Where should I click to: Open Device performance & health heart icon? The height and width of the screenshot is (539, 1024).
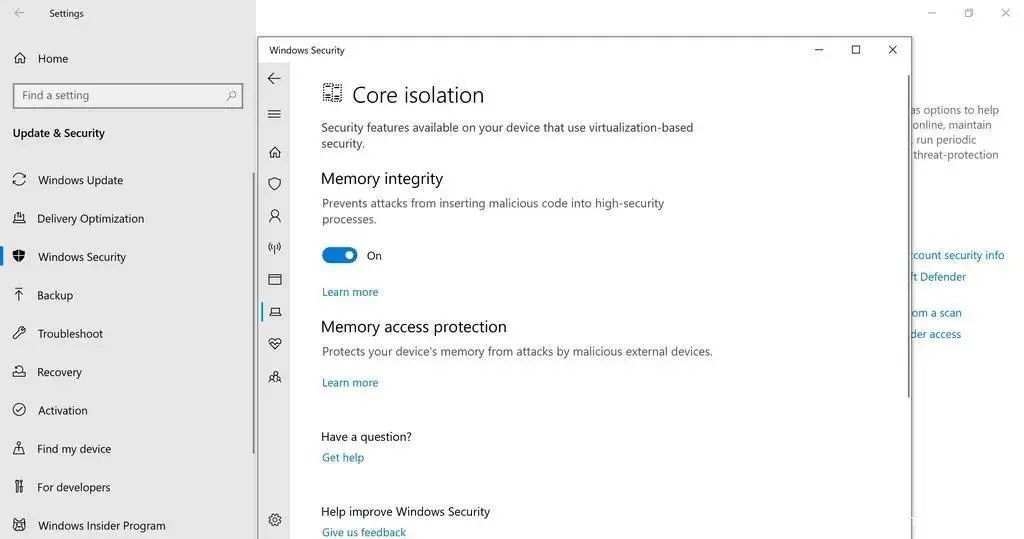(x=275, y=344)
